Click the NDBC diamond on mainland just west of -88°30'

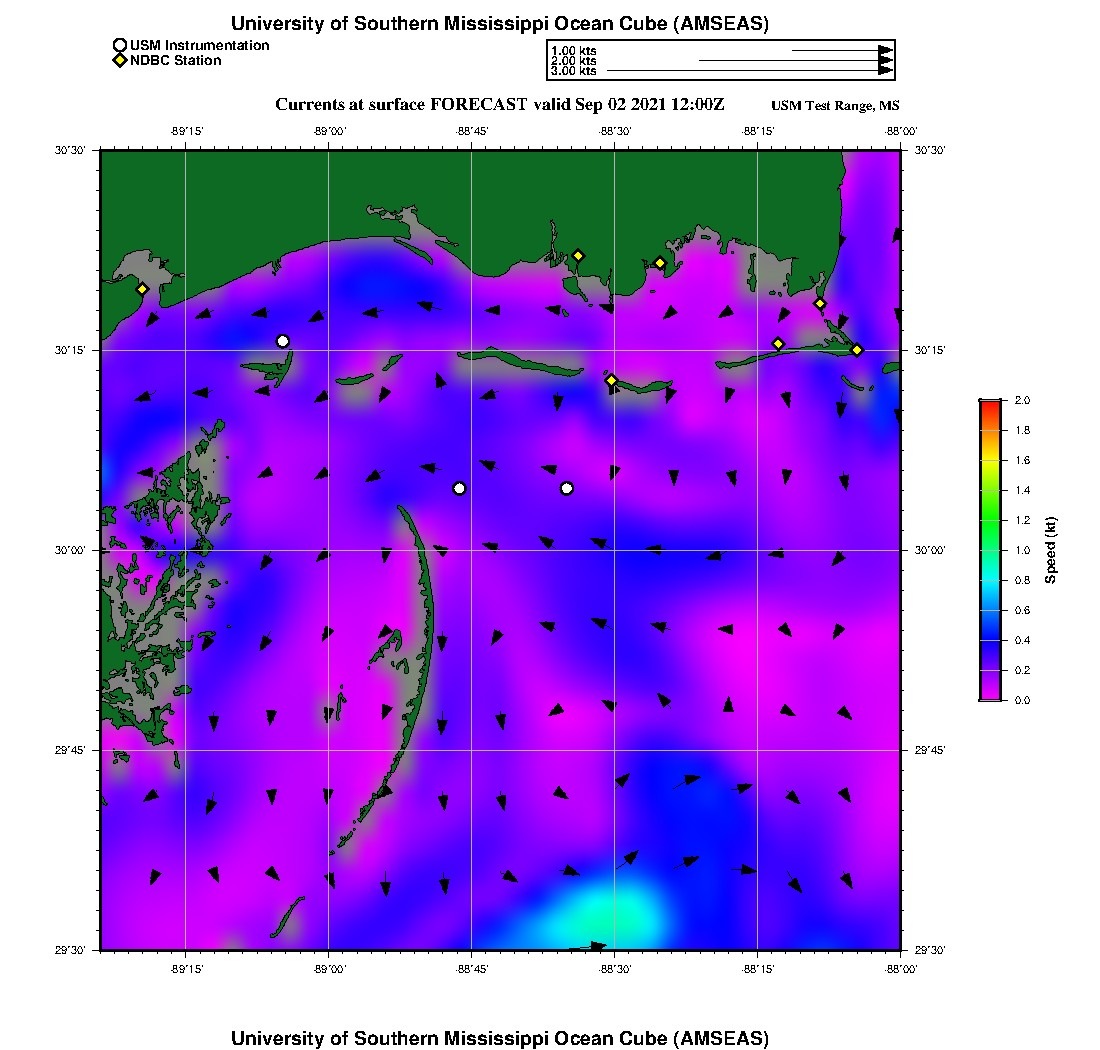578,255
